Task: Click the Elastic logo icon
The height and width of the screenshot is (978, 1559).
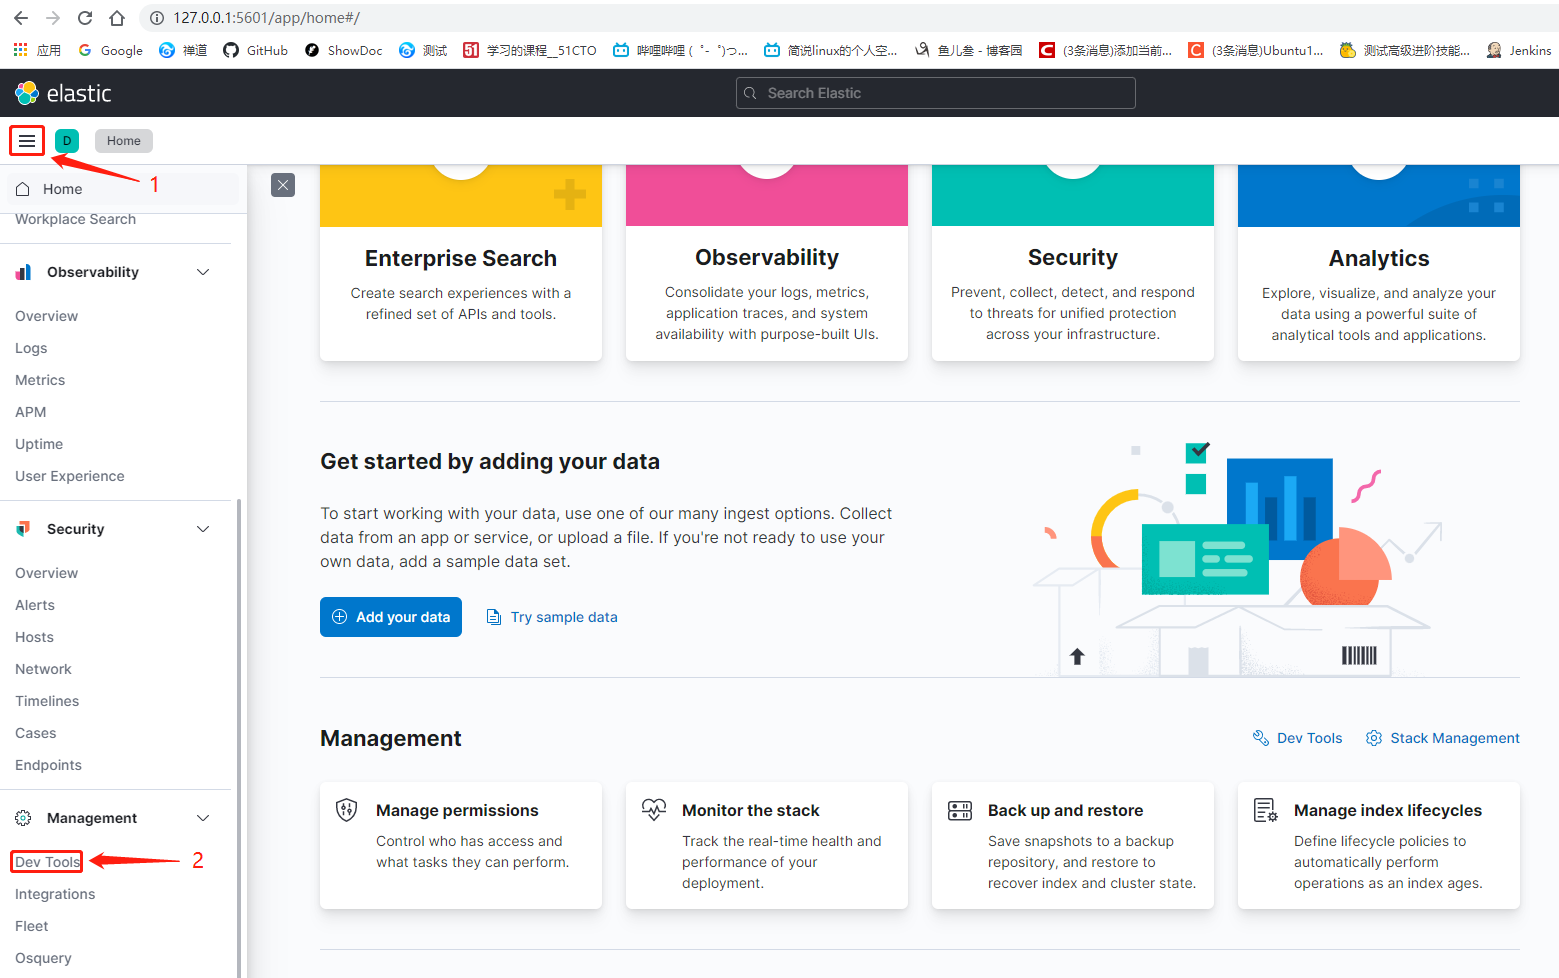Action: click(x=24, y=92)
